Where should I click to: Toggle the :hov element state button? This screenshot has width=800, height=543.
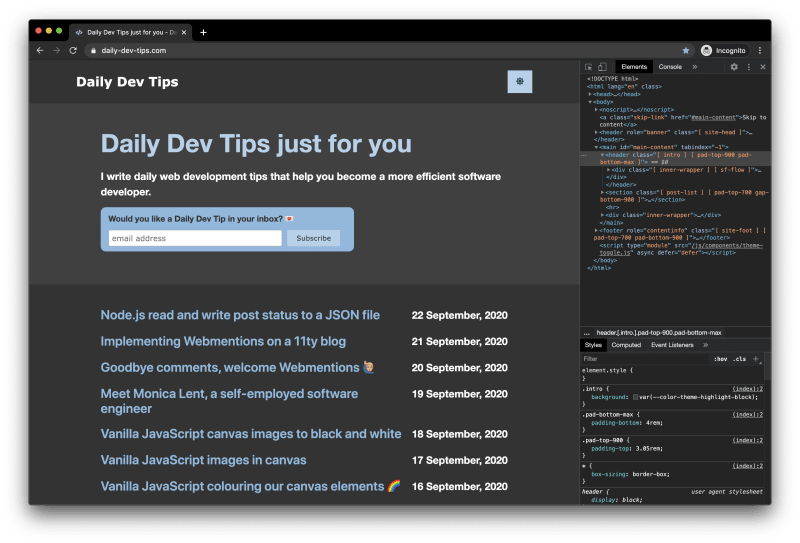720,359
